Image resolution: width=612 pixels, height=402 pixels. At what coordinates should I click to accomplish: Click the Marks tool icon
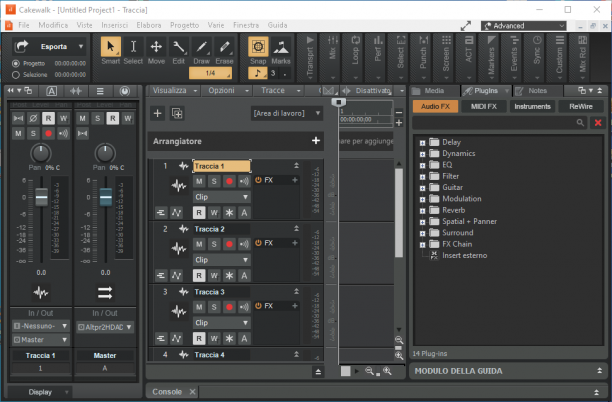coord(281,47)
